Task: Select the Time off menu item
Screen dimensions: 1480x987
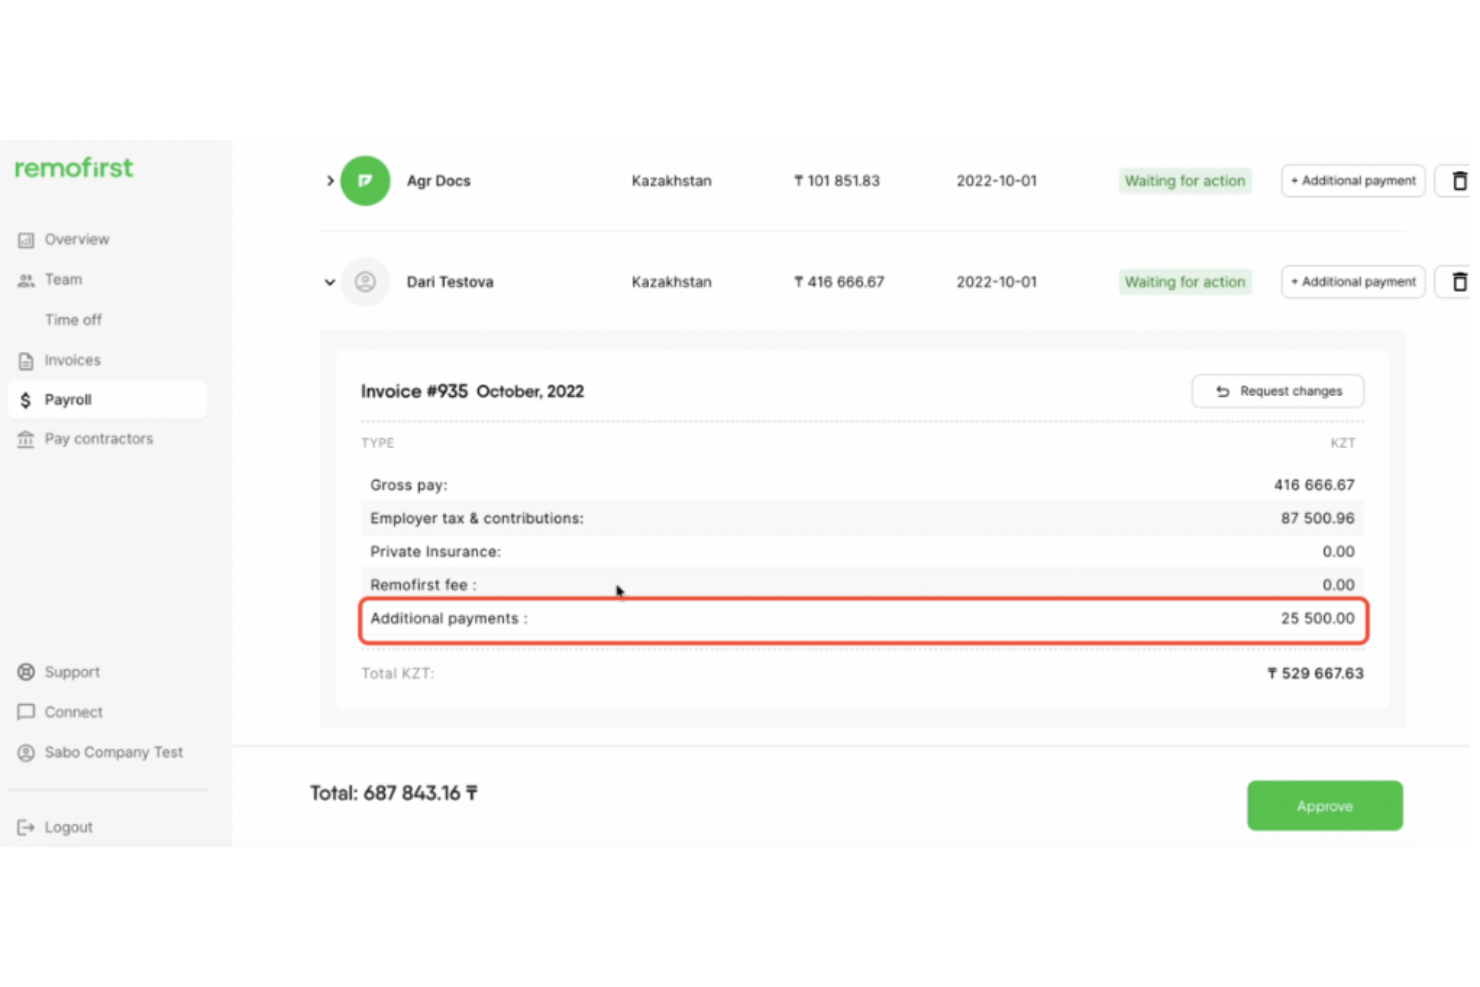Action: [x=73, y=319]
